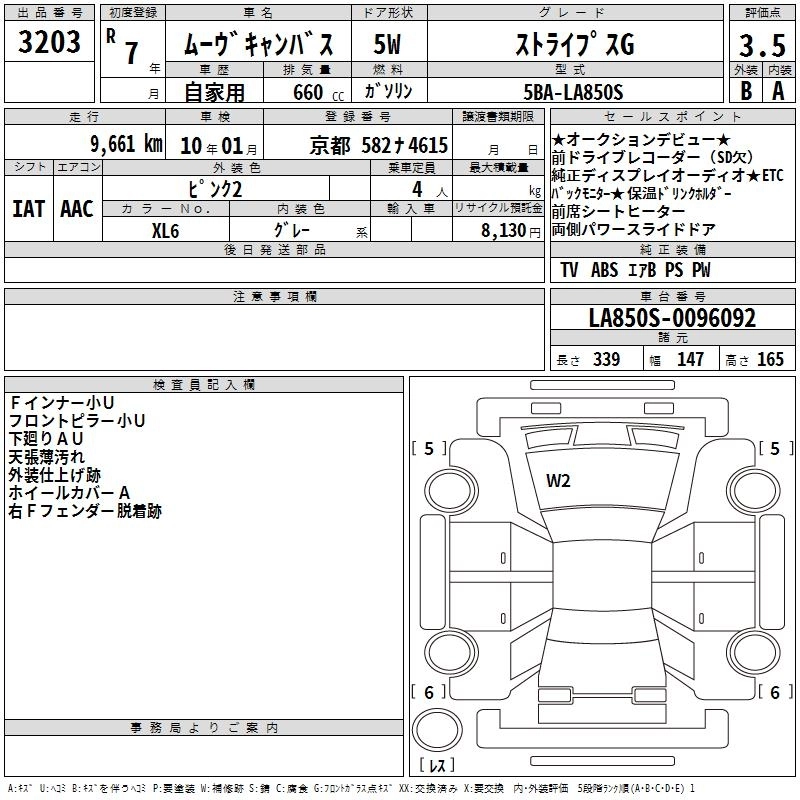Select the chassis number LA850S-0096092
Viewport: 800px width, 800px height.
[x=672, y=318]
